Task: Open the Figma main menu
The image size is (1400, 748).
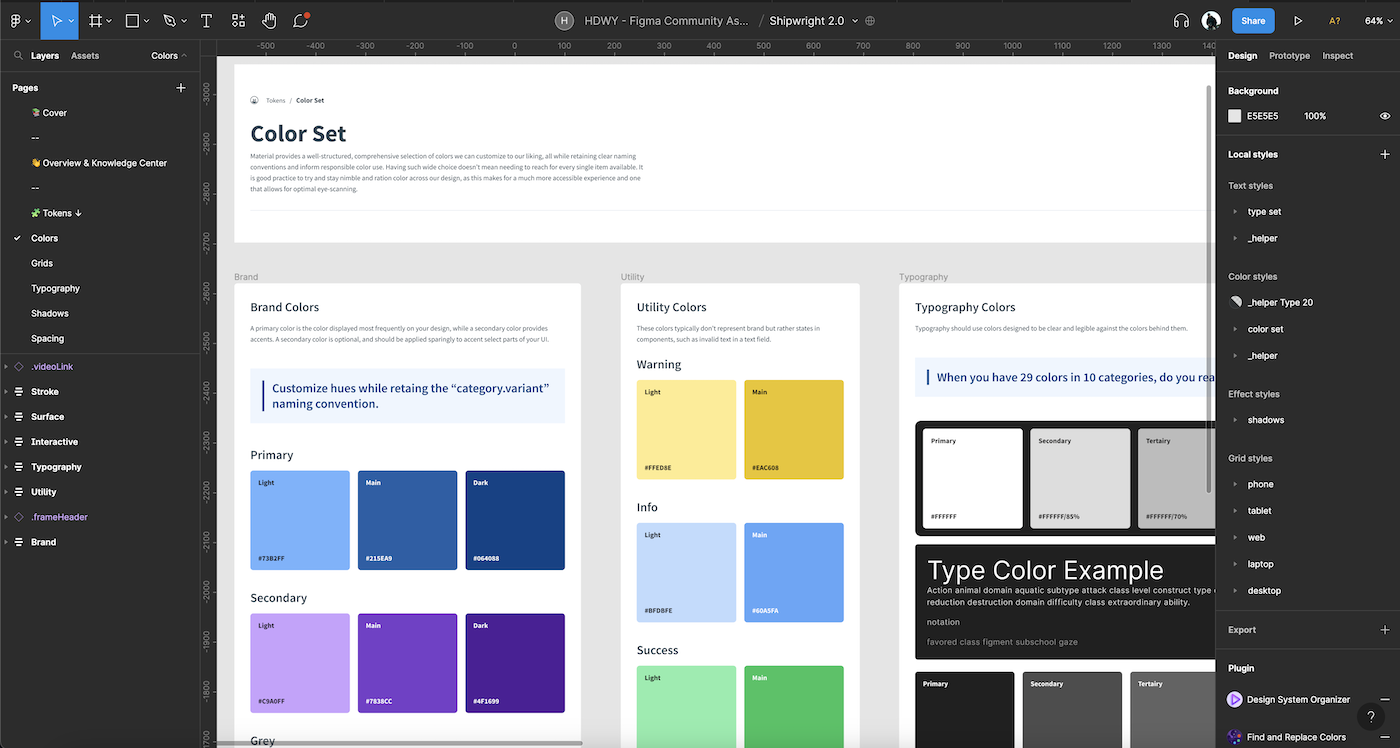Action: [14, 20]
